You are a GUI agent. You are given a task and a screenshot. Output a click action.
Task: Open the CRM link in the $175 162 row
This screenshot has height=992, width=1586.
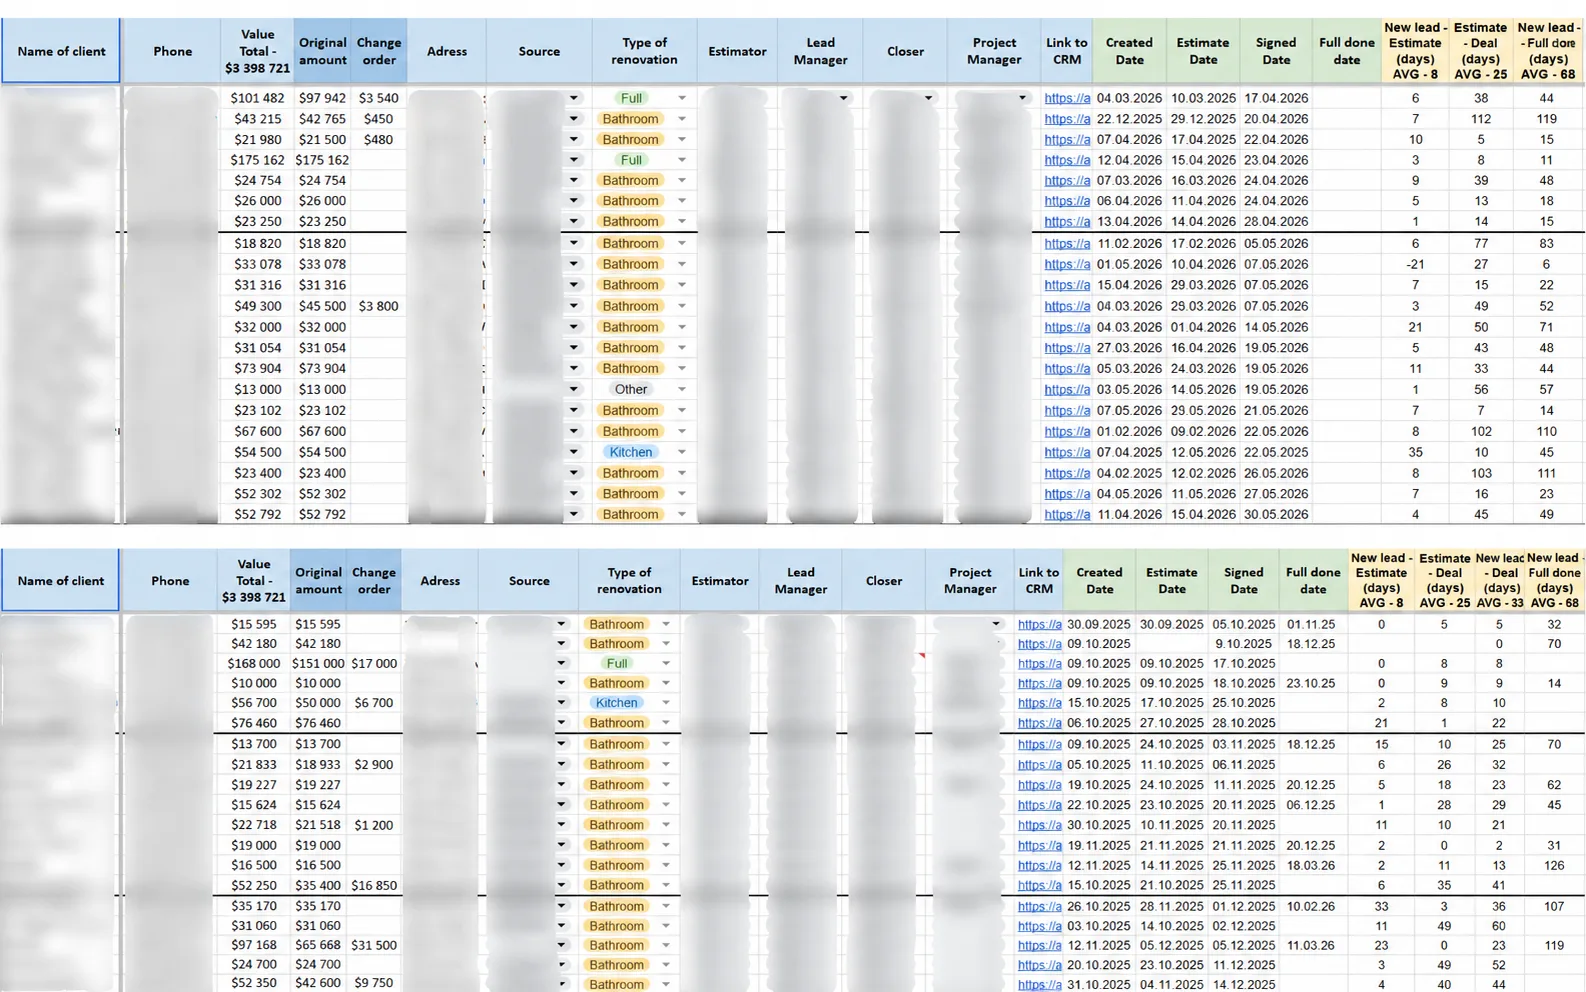coord(1067,160)
